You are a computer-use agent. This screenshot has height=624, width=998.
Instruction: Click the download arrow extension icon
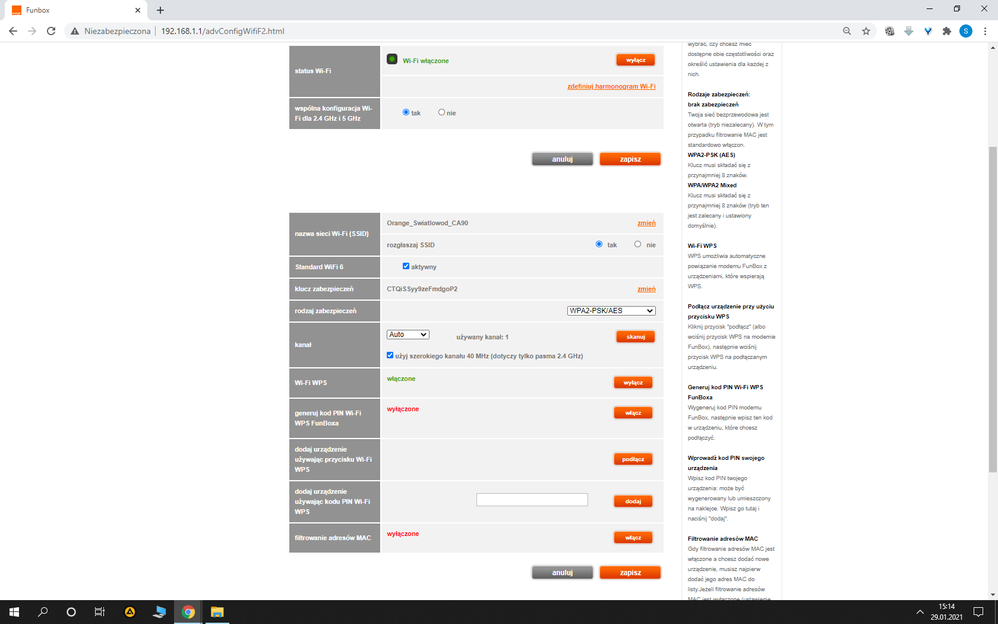click(x=908, y=31)
